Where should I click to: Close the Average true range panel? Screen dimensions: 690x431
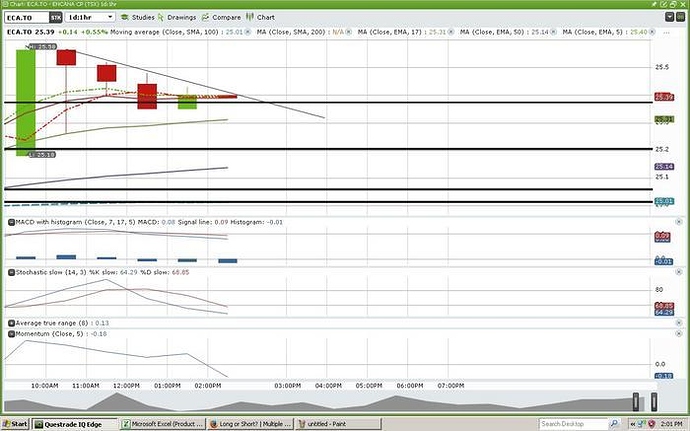pos(679,323)
